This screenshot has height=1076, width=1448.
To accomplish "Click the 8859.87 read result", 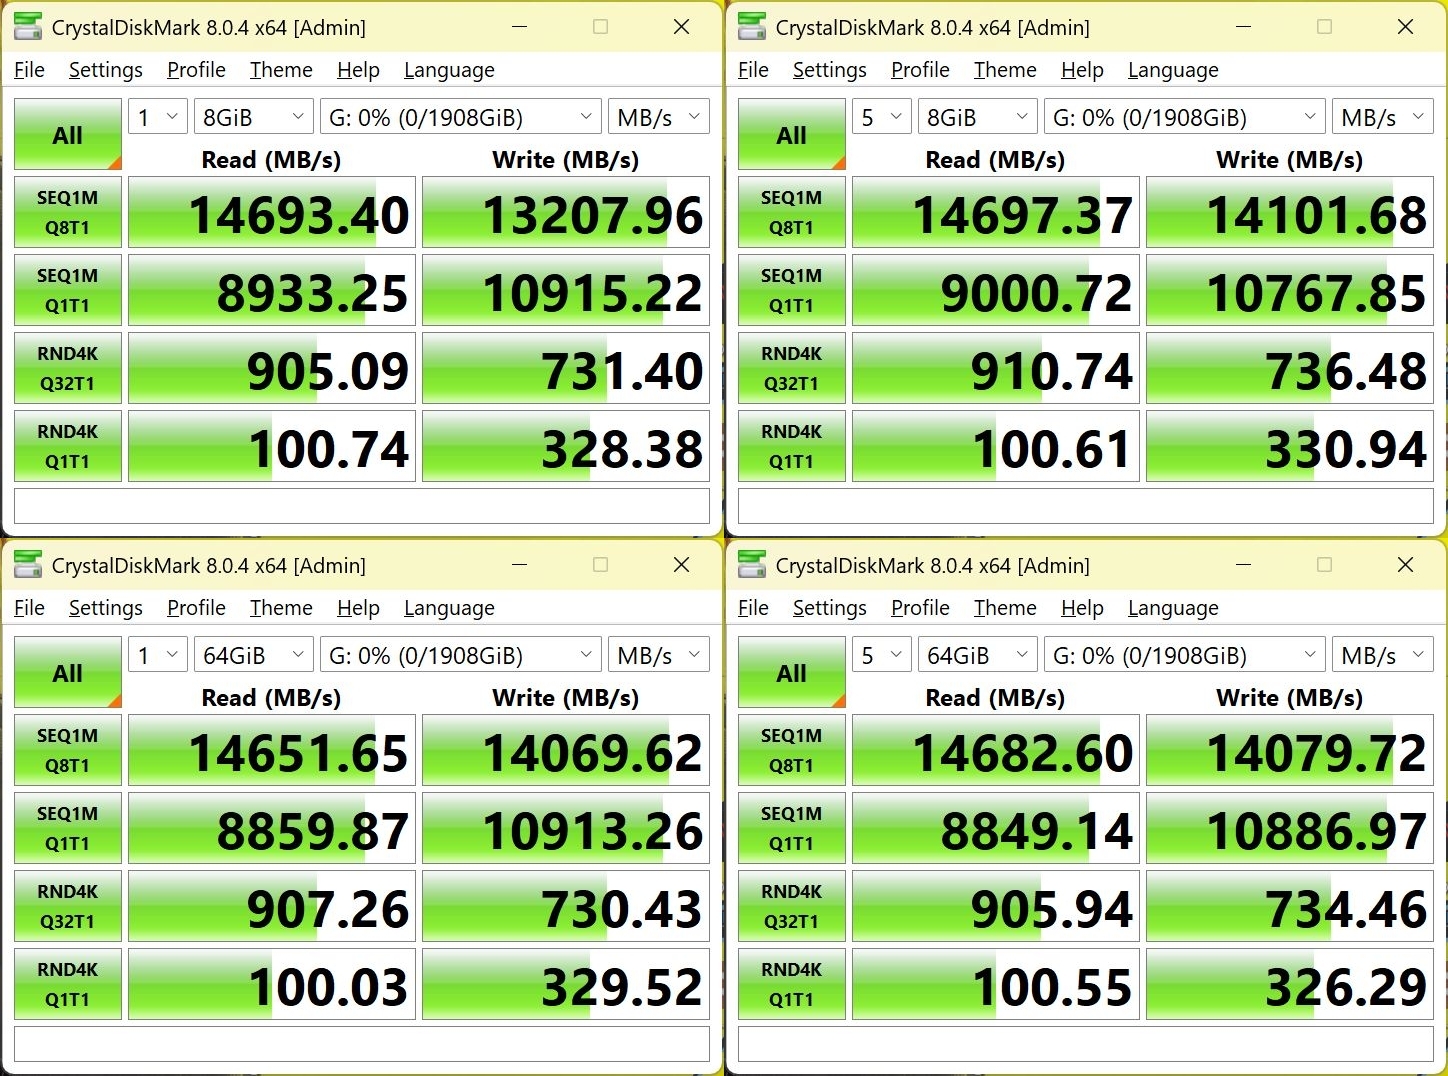I will (272, 828).
